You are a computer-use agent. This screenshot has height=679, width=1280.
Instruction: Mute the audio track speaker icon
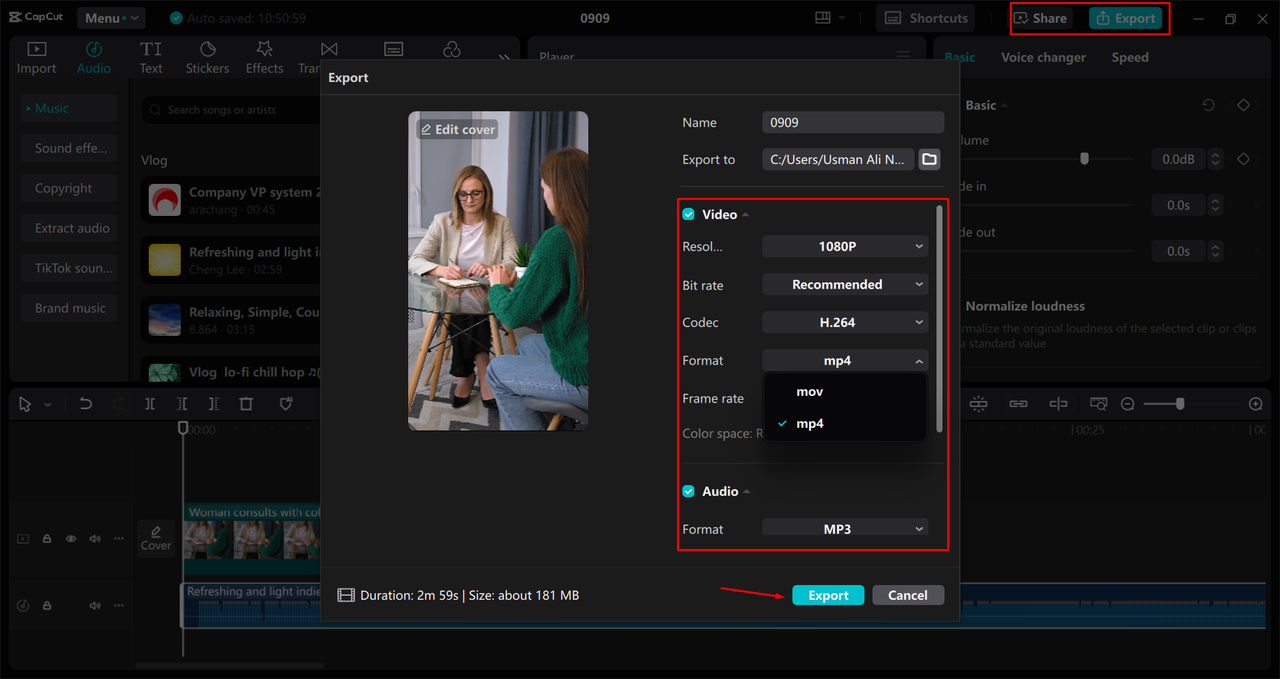click(95, 606)
